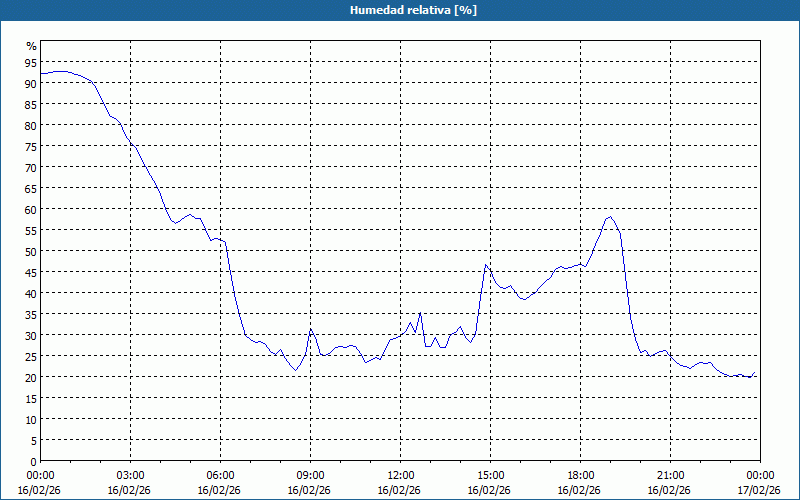The height and width of the screenshot is (500, 800).
Task: Click the 75 tick label on the y-axis
Action: 31,146
